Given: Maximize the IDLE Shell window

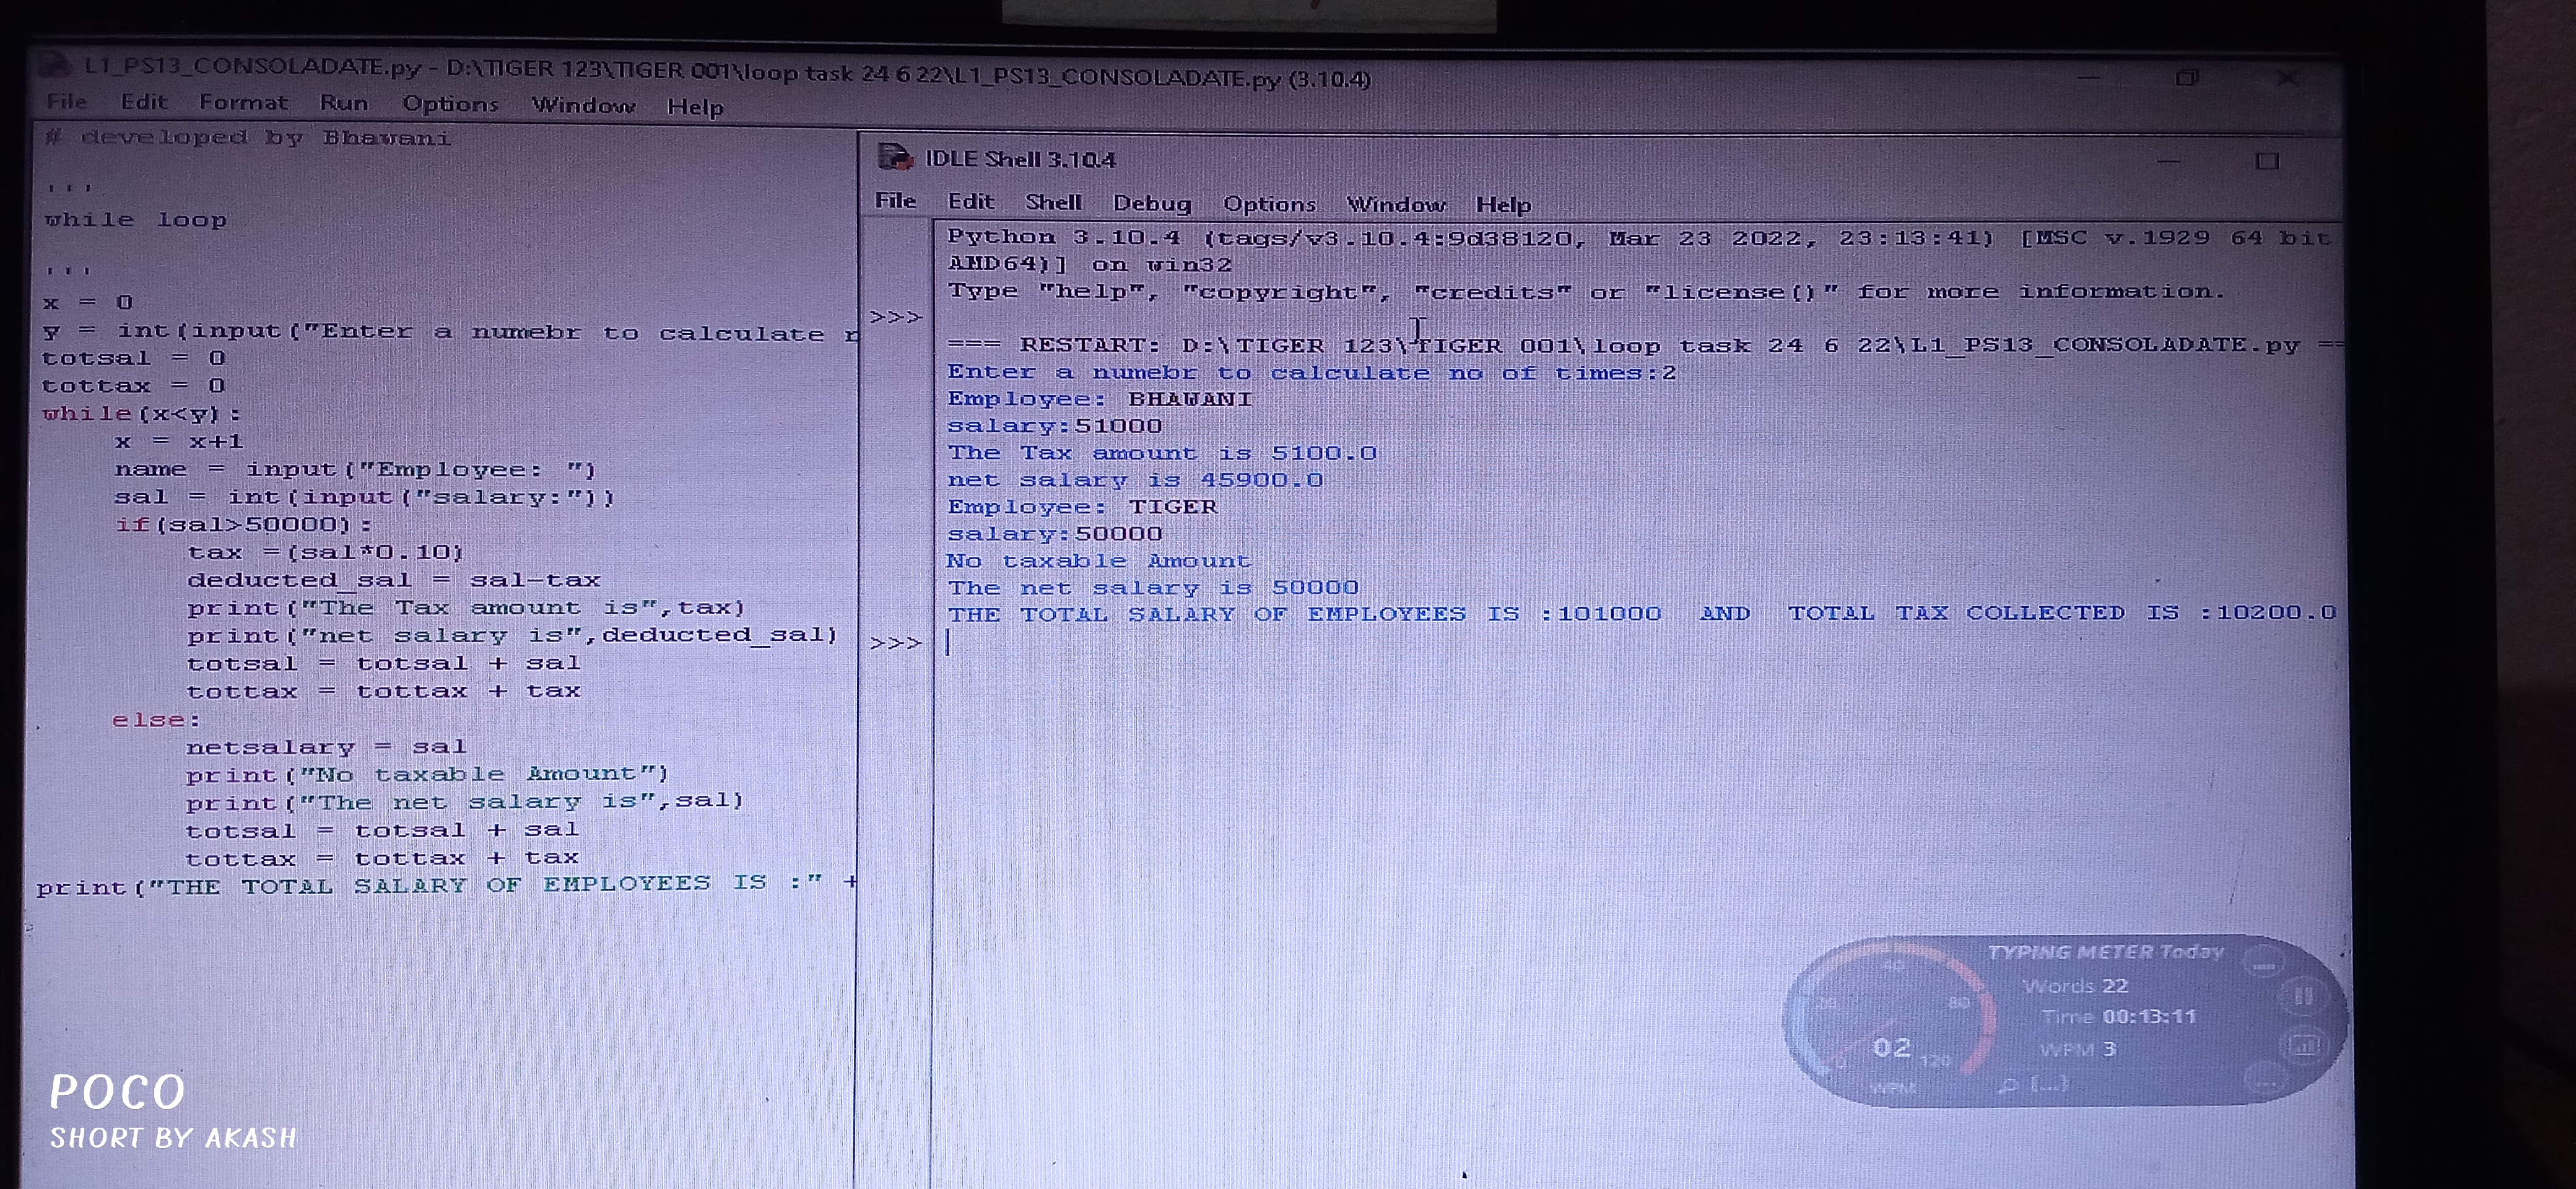Looking at the screenshot, I should pyautogui.click(x=2267, y=161).
